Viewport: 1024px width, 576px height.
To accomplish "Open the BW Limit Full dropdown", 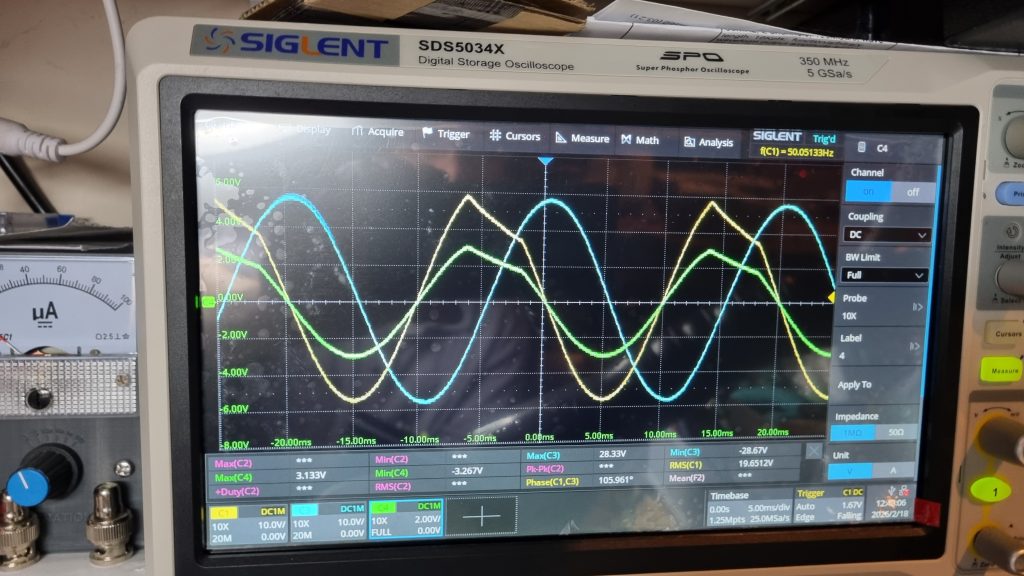I will click(x=887, y=275).
